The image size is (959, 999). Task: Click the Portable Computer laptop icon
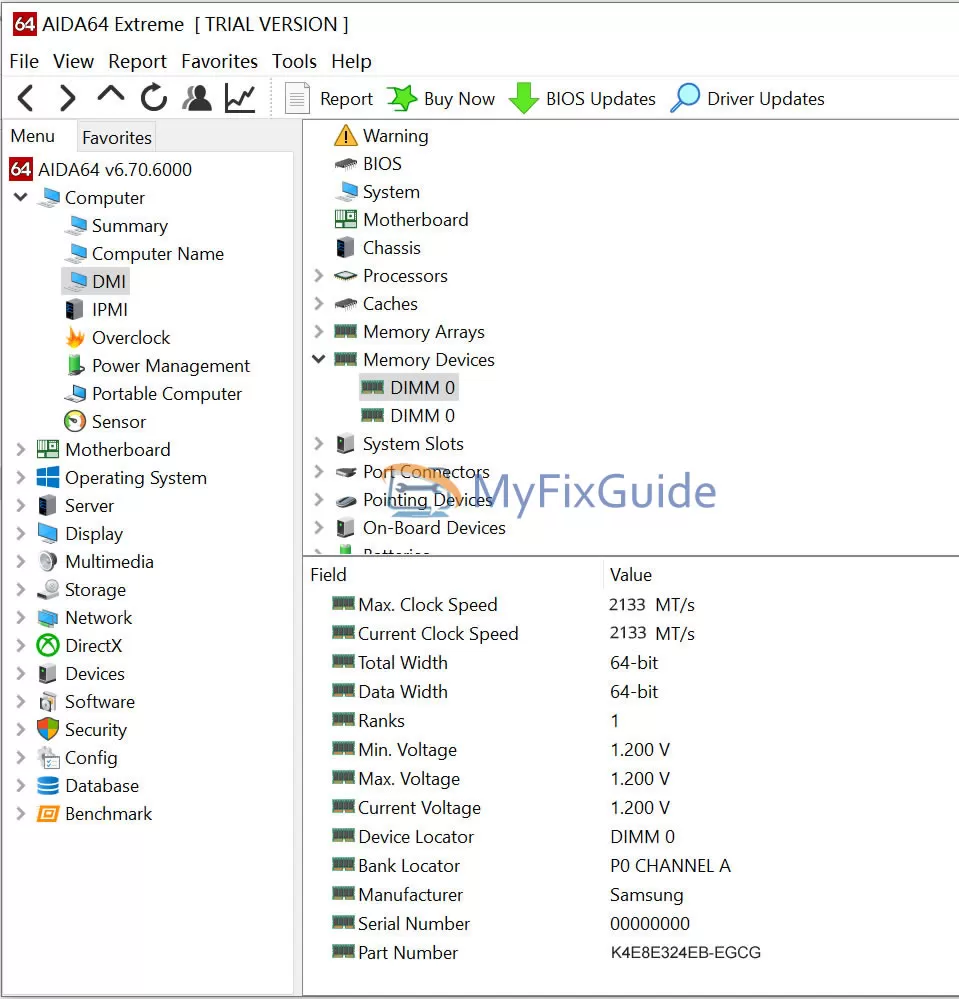(x=75, y=394)
